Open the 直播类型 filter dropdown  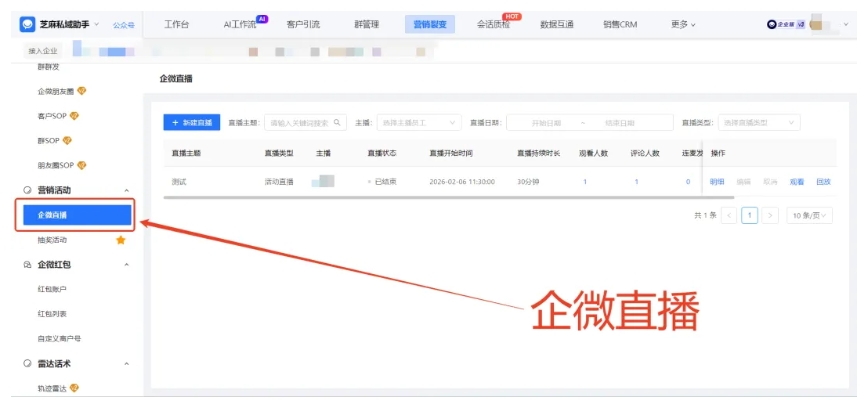click(x=759, y=123)
